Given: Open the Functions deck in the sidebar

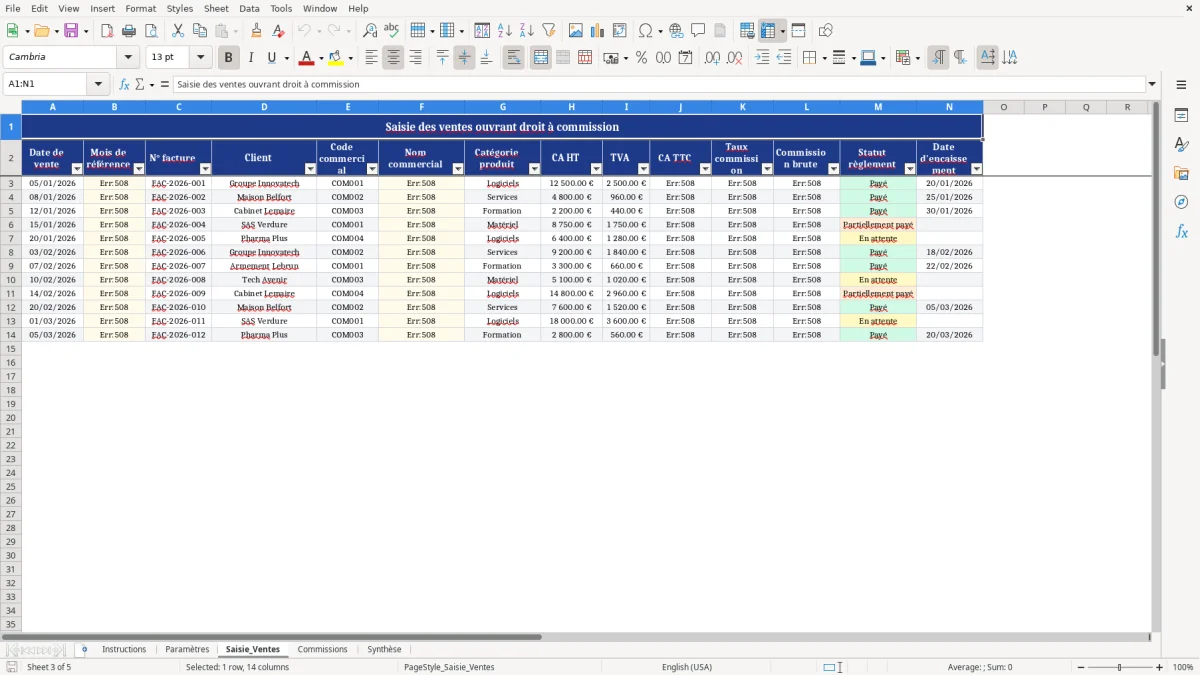Looking at the screenshot, I should (x=1181, y=232).
